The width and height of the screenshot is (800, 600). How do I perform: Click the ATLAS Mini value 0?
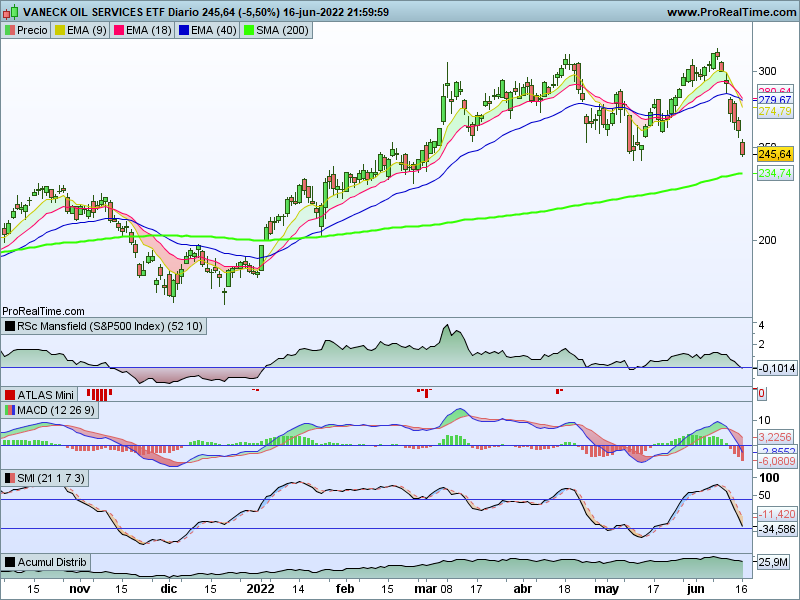click(x=761, y=393)
